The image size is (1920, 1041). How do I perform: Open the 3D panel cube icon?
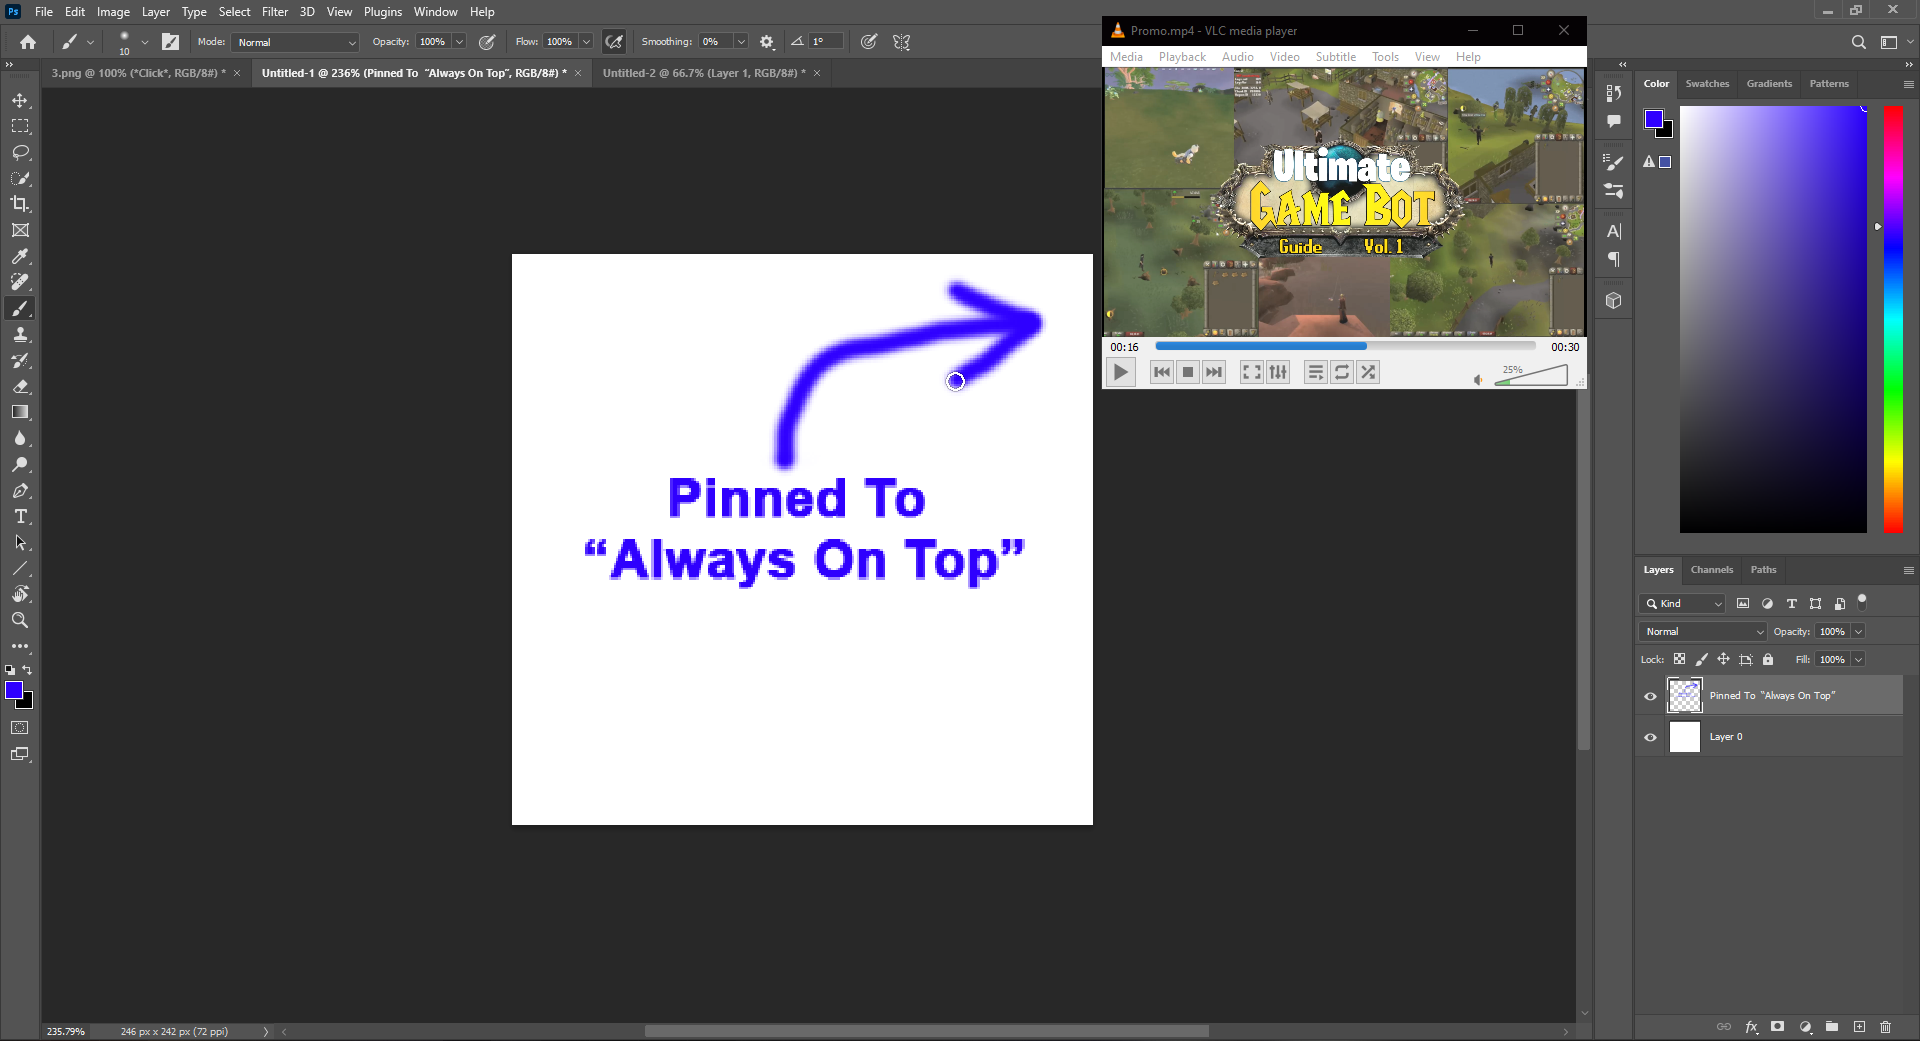pyautogui.click(x=1613, y=301)
